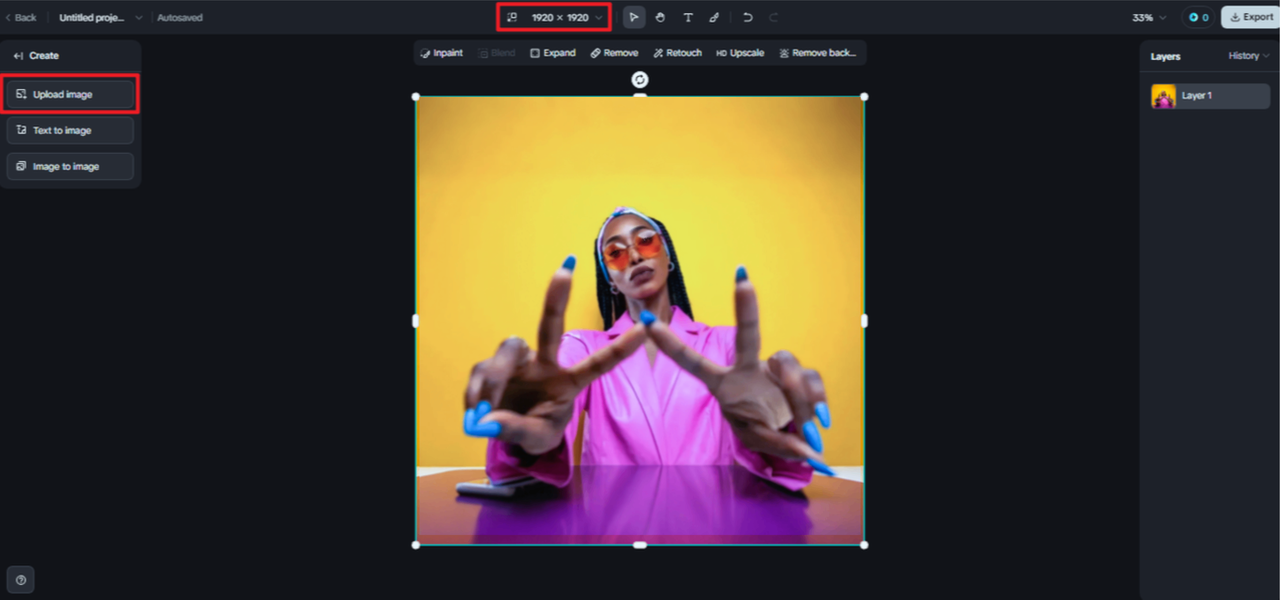Open the credits counter showing 0
1280x600 pixels.
coord(1198,17)
